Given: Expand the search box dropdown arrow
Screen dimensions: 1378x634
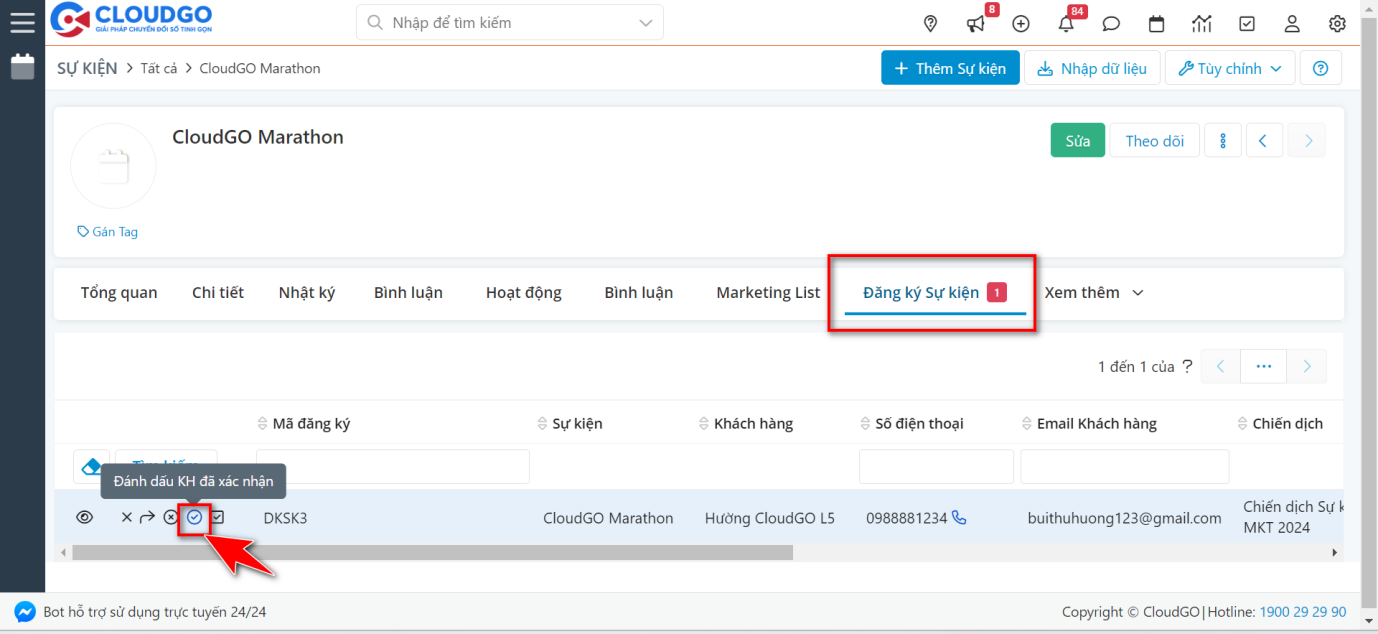Looking at the screenshot, I should point(646,22).
